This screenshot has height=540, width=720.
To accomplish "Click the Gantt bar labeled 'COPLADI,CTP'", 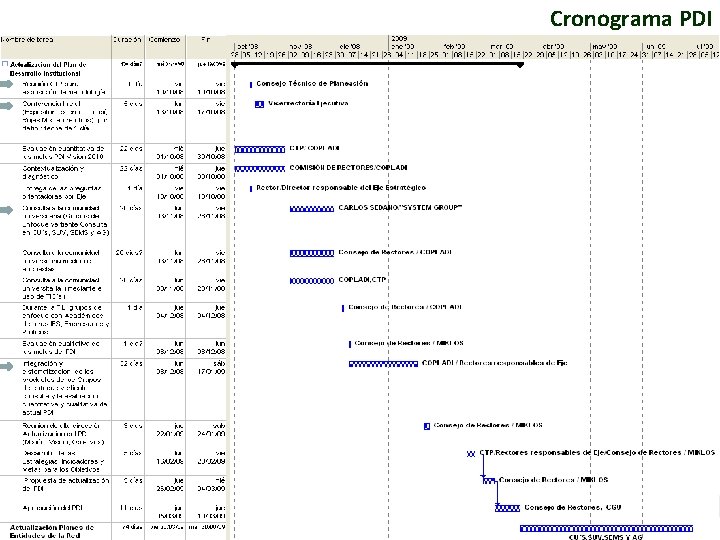I will [312, 281].
